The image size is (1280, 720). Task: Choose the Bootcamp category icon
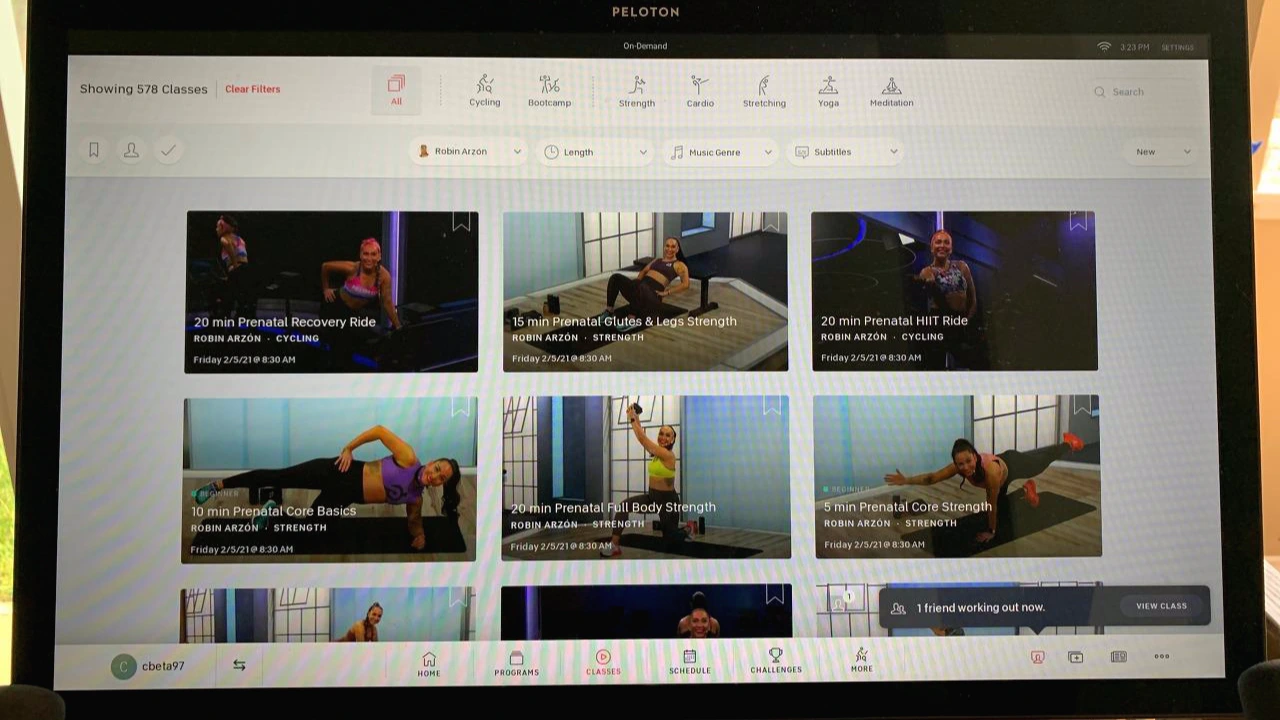pos(549,90)
